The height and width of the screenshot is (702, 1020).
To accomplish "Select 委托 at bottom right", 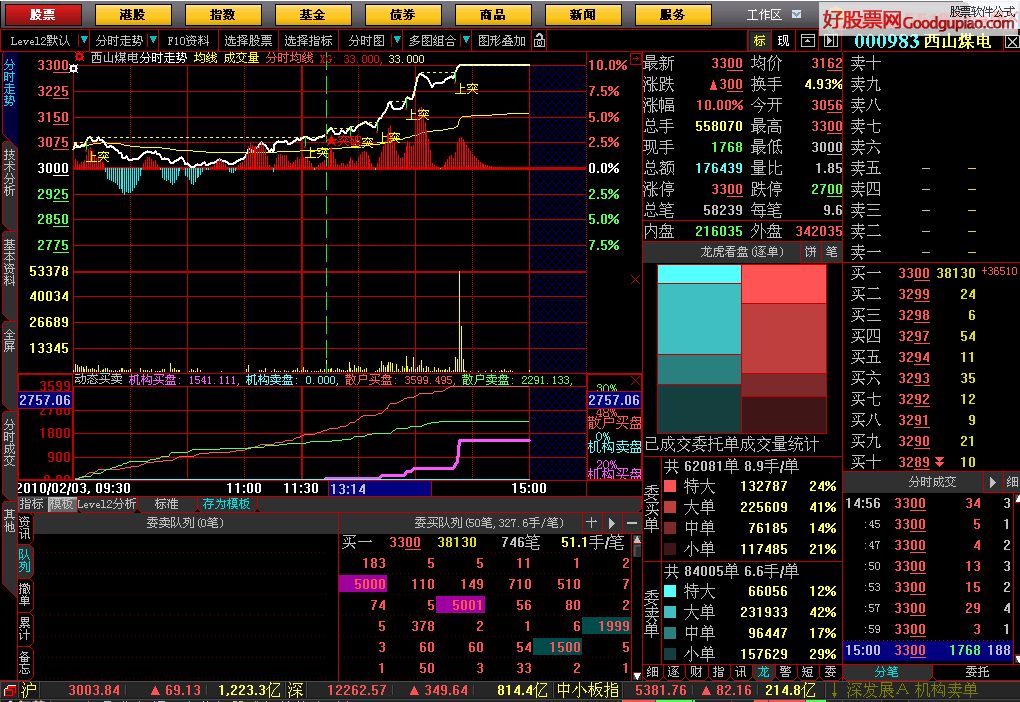I will (976, 671).
